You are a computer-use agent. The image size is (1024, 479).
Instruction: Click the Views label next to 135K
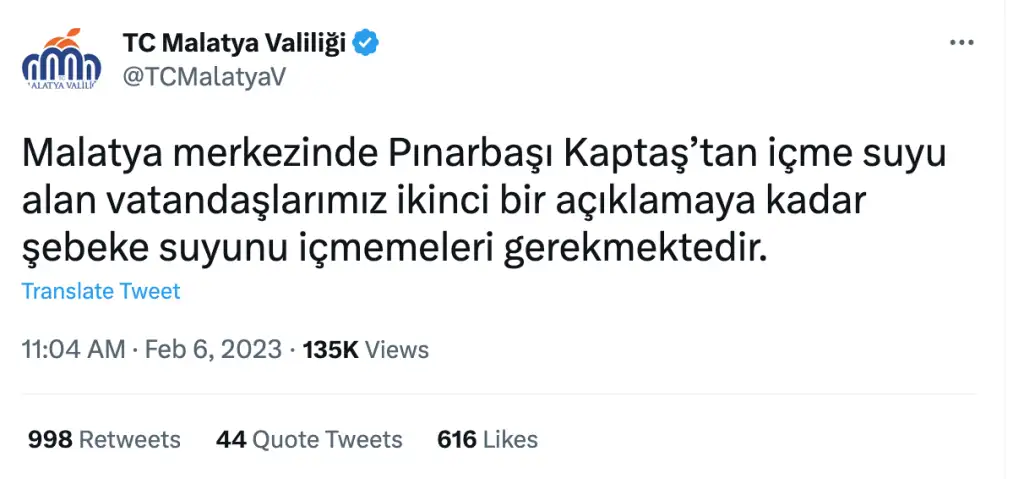396,350
